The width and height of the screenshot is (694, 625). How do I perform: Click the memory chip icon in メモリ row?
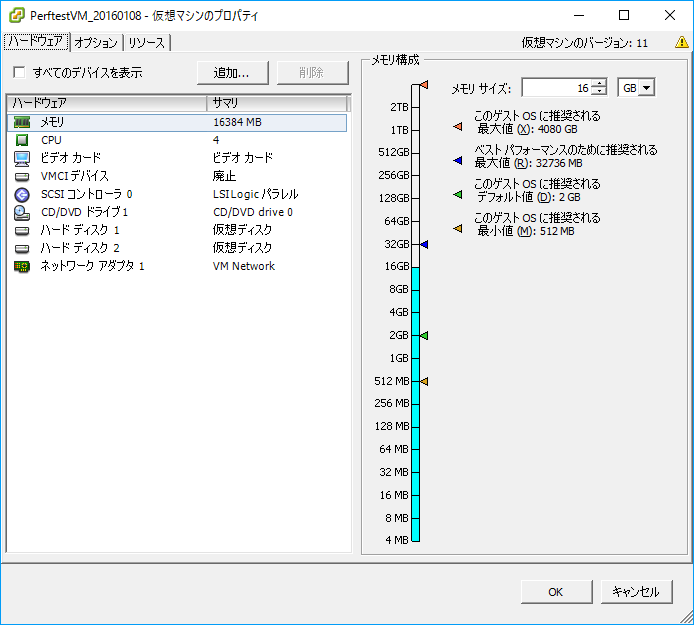(x=22, y=122)
